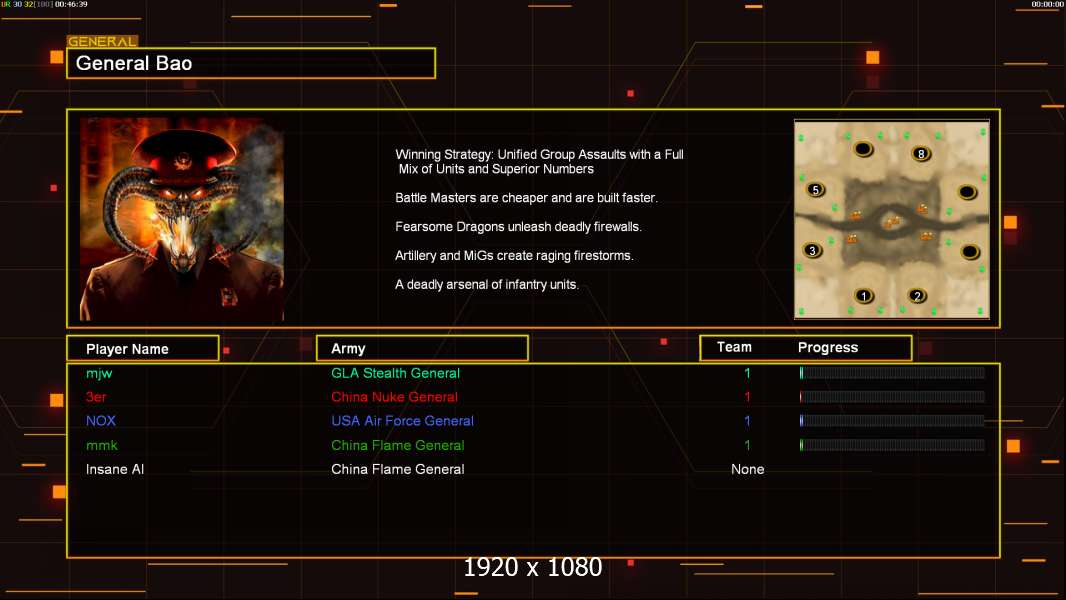Click China Nuke General army text
Viewport: 1066px width, 600px height.
394,397
